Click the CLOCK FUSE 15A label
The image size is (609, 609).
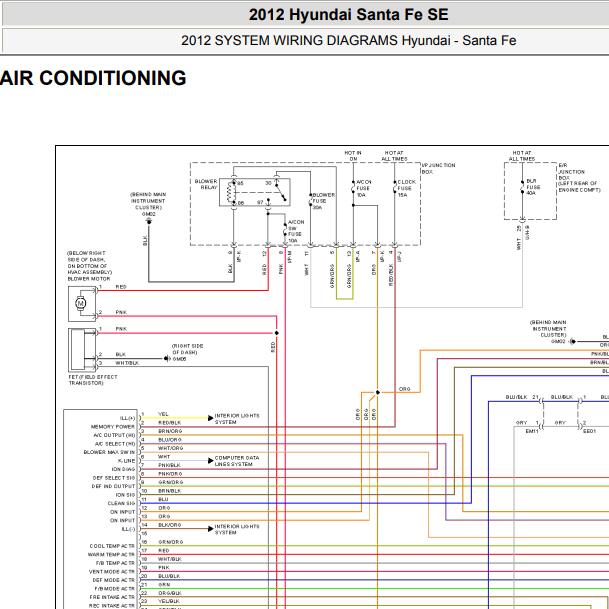coord(406,188)
